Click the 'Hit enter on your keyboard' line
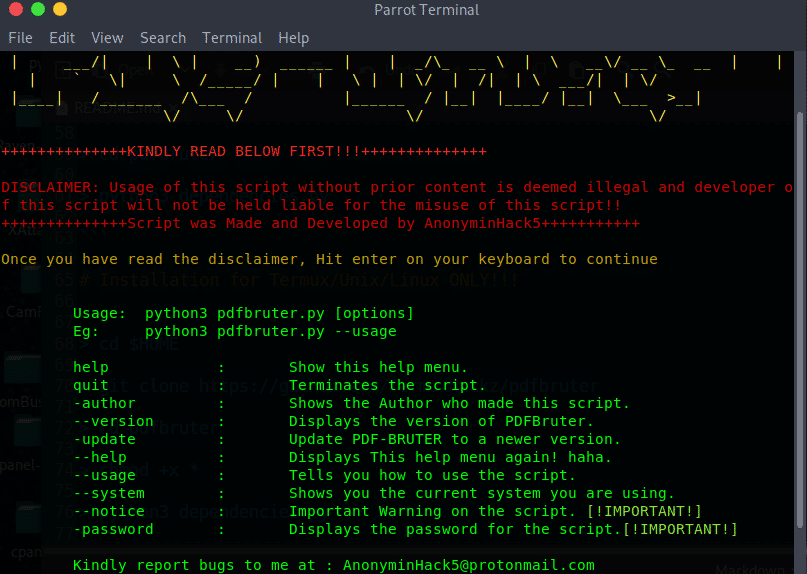The width and height of the screenshot is (807, 574). click(x=329, y=259)
